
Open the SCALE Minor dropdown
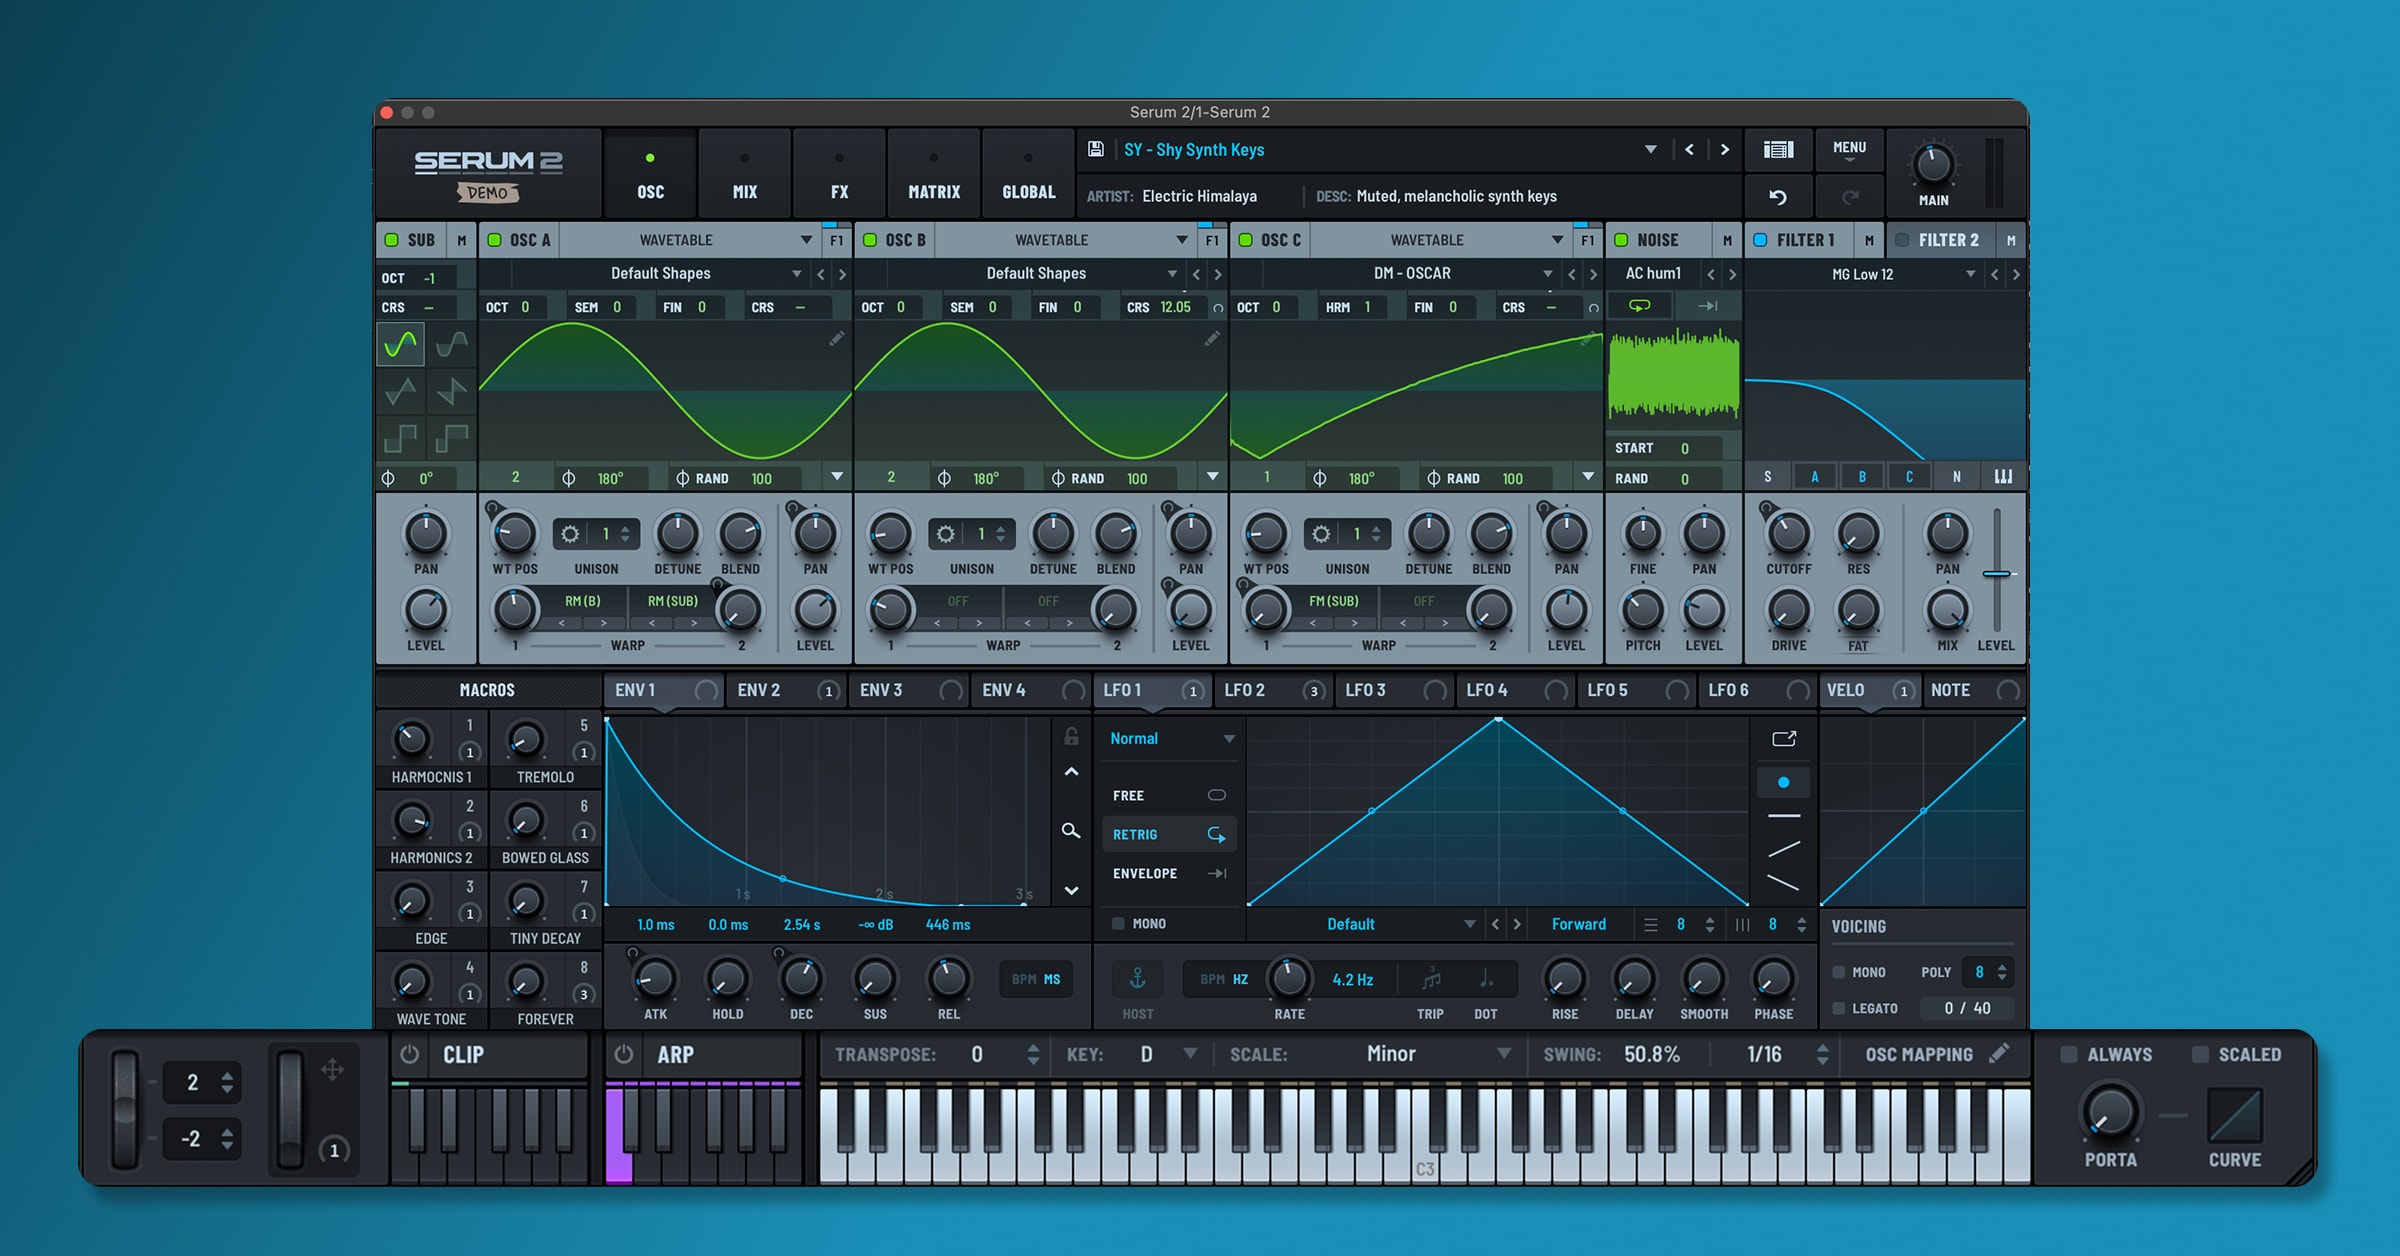point(1504,1054)
